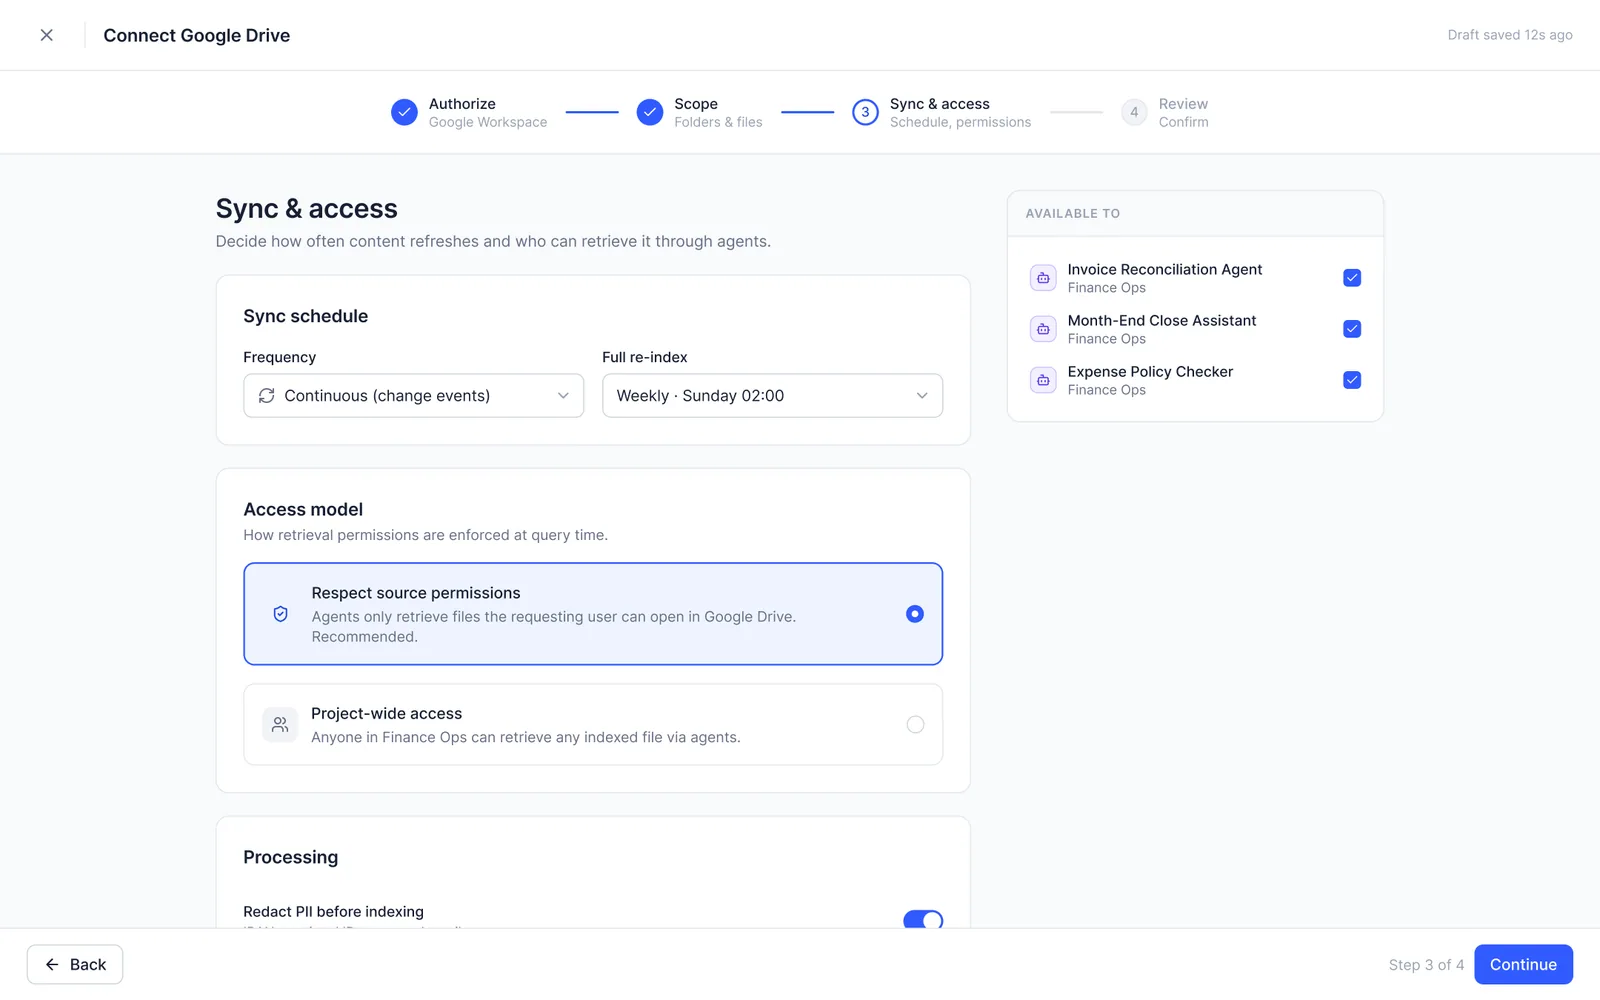Click the 'Draft saved 12s ago' status
Screen dimensions: 1600x1000
(x=1510, y=35)
